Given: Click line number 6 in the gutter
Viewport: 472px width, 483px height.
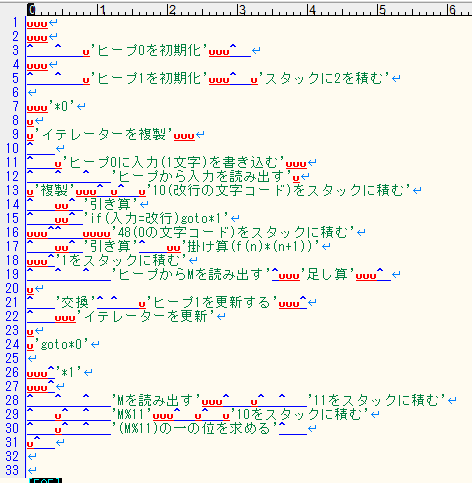Looking at the screenshot, I should [x=15, y=93].
